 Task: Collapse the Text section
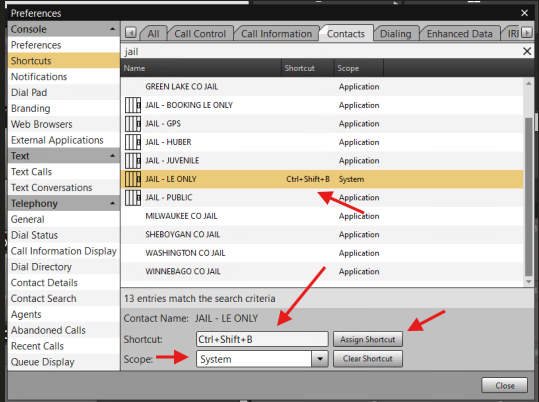(x=112, y=156)
